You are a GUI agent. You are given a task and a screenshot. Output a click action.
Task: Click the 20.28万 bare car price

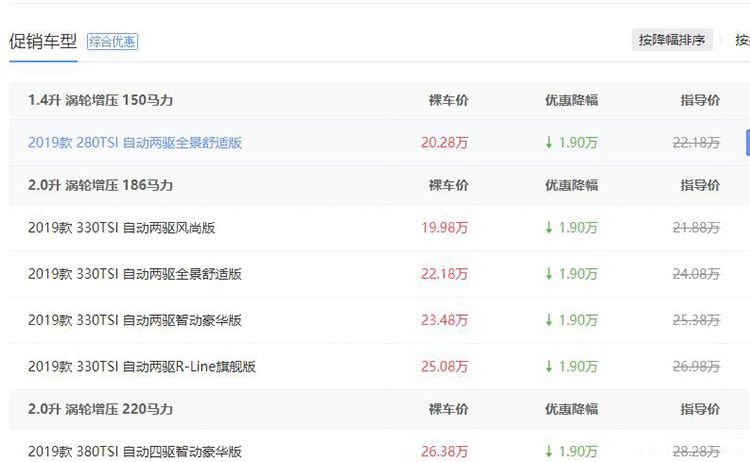pos(444,143)
